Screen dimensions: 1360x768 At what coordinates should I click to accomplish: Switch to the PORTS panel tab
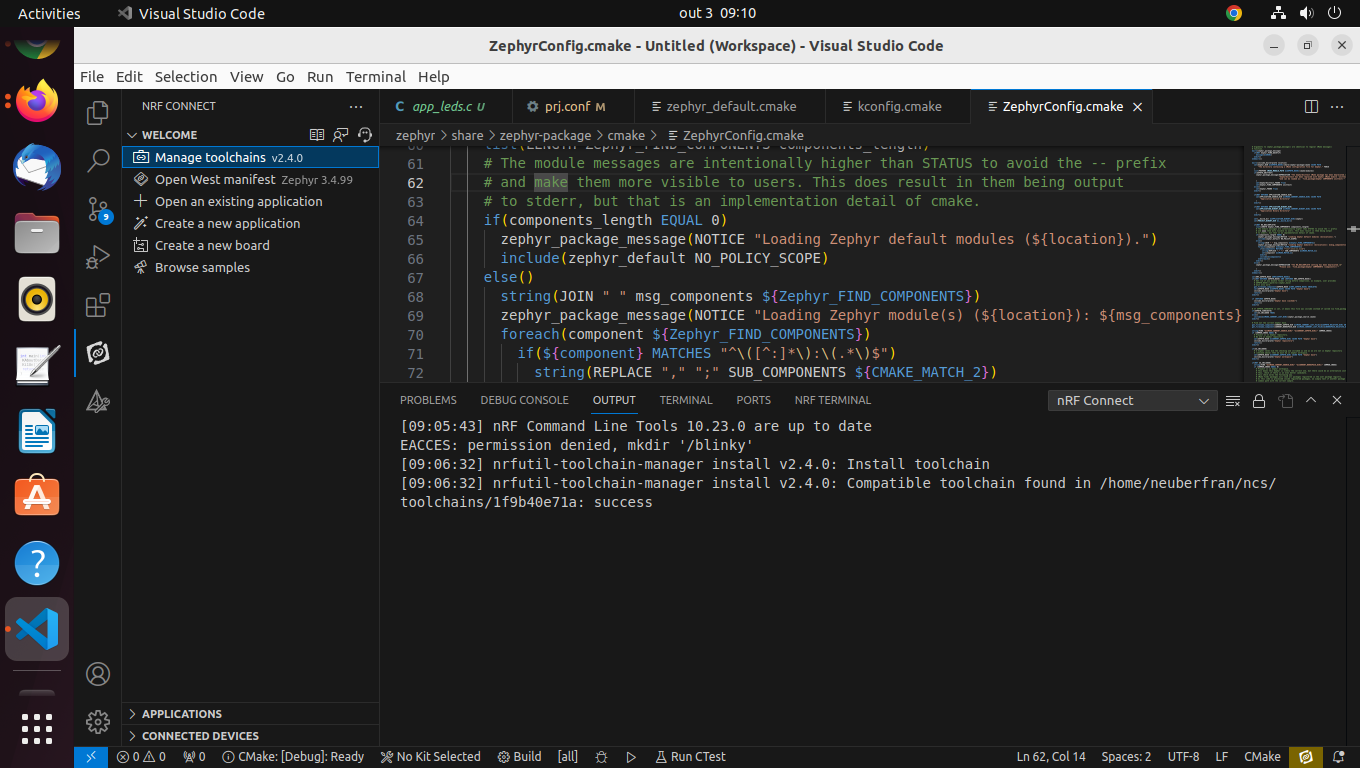click(753, 400)
